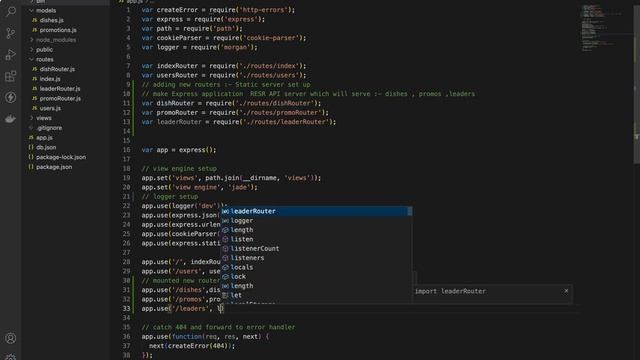Click 'var app = express();' code line
This screenshot has width=640, height=360.
pyautogui.click(x=179, y=150)
